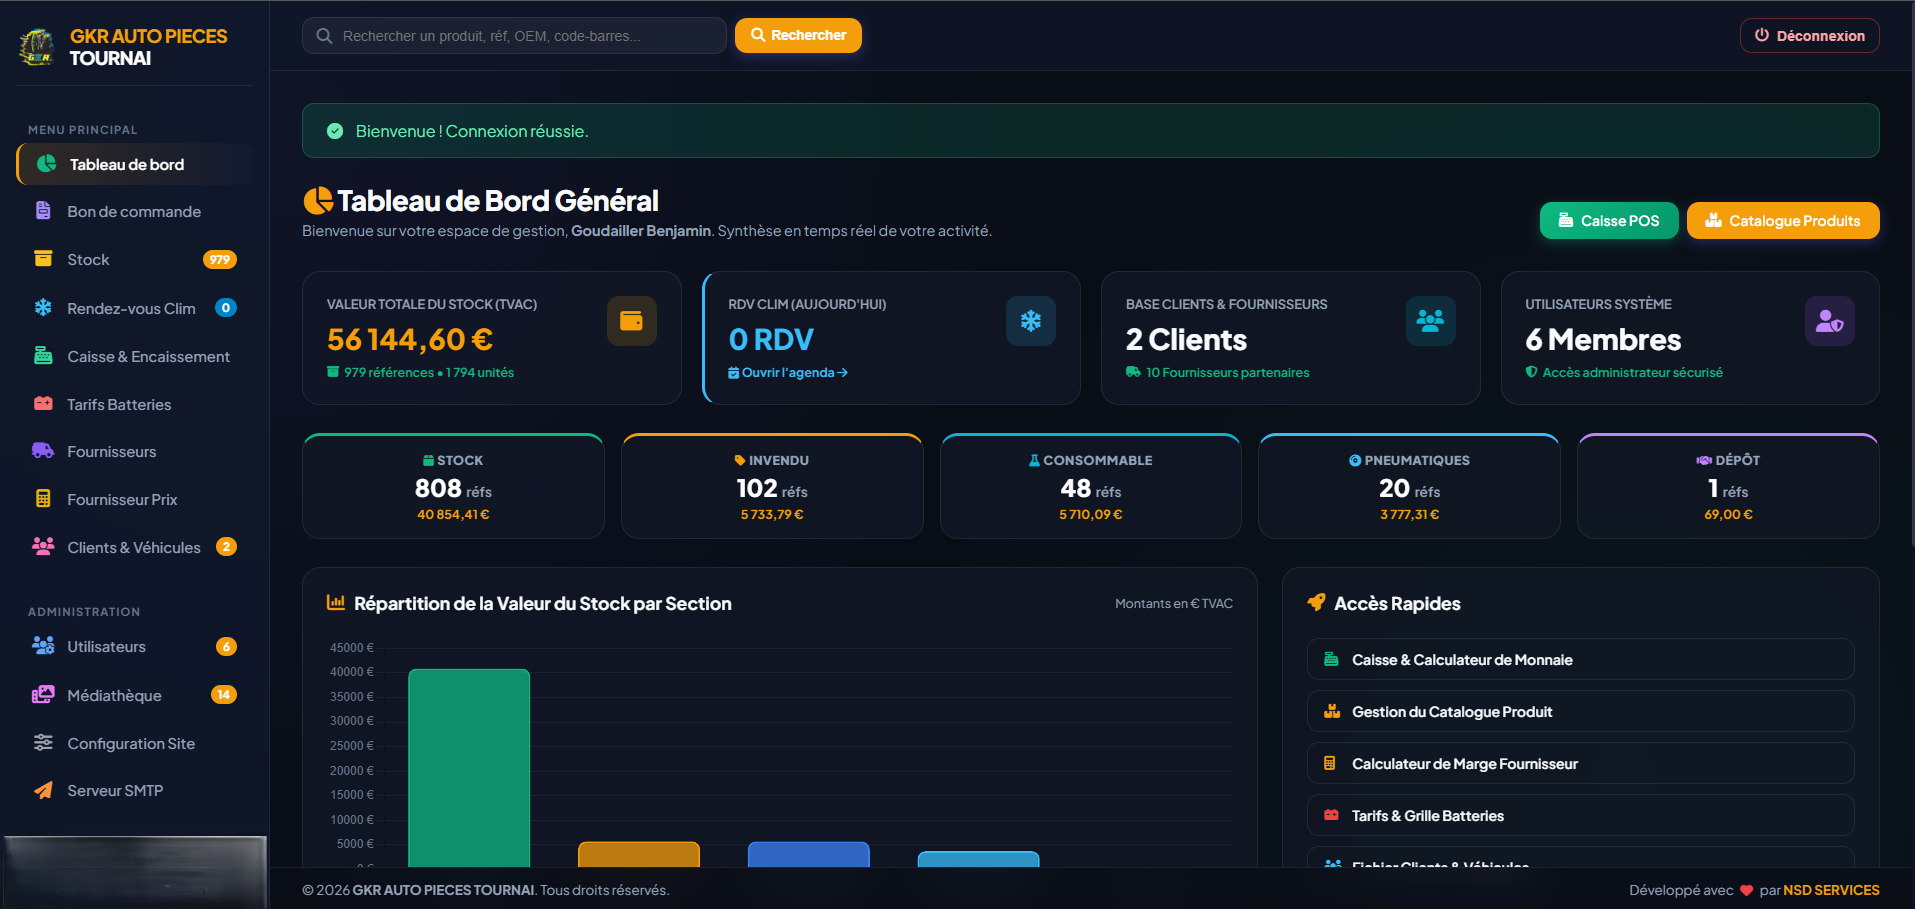The width and height of the screenshot is (1915, 909).
Task: Click the Catalogue Produits button
Action: (x=1783, y=221)
